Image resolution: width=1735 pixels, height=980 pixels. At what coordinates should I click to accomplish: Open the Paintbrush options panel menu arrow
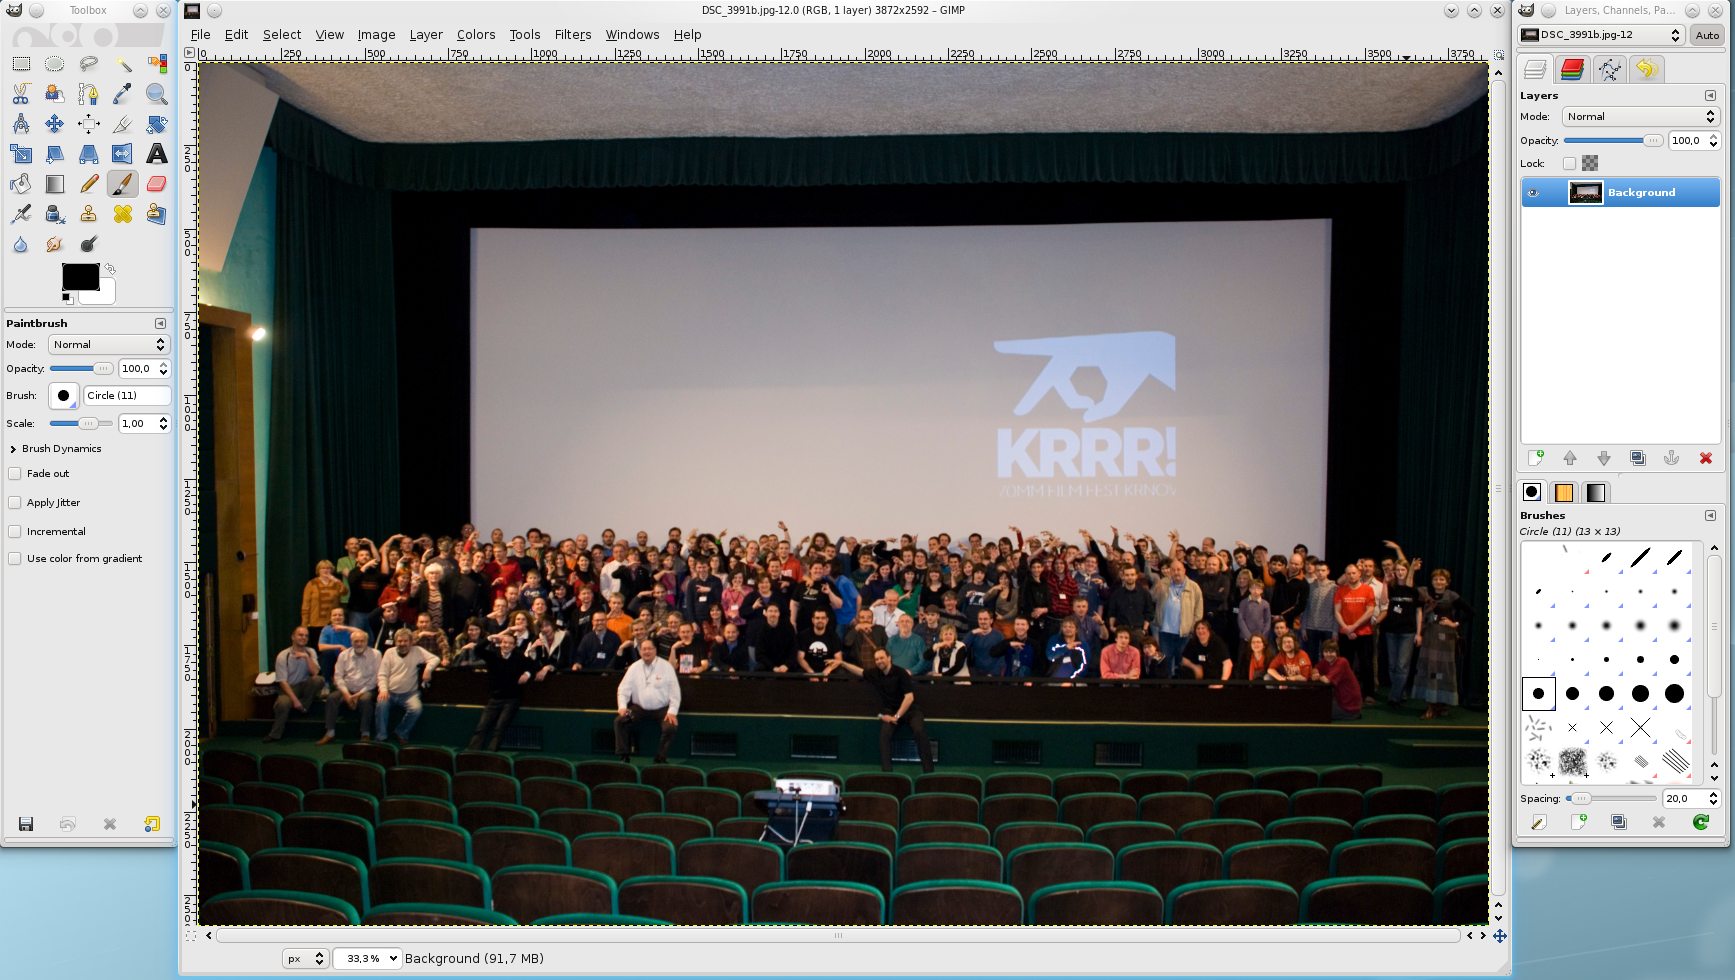(x=160, y=323)
